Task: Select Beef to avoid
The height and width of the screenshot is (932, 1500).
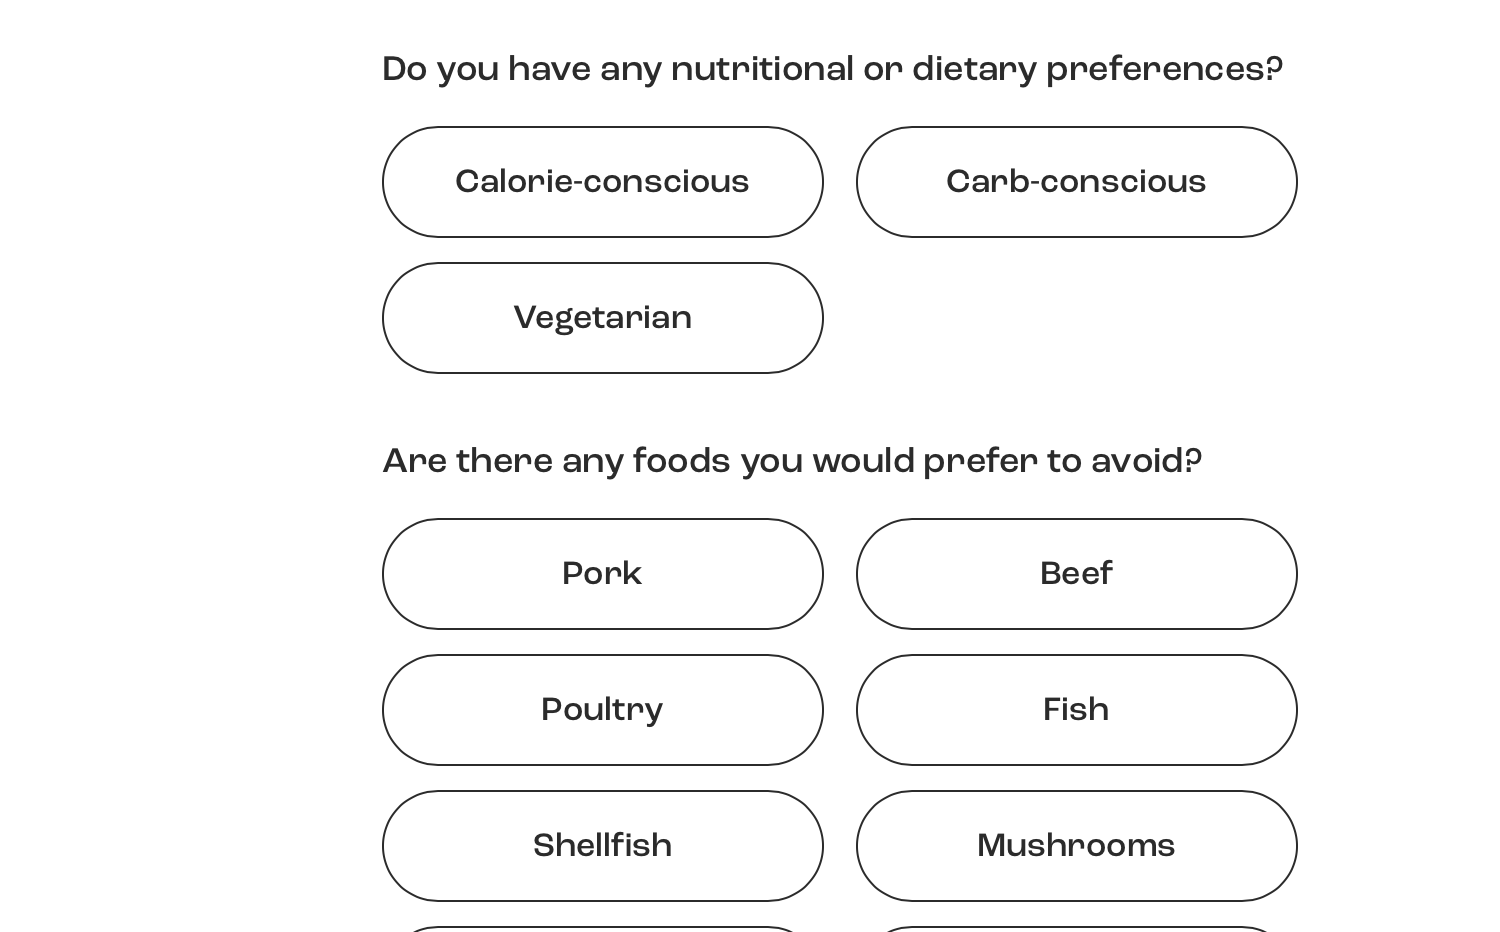Action: [x=1076, y=574]
